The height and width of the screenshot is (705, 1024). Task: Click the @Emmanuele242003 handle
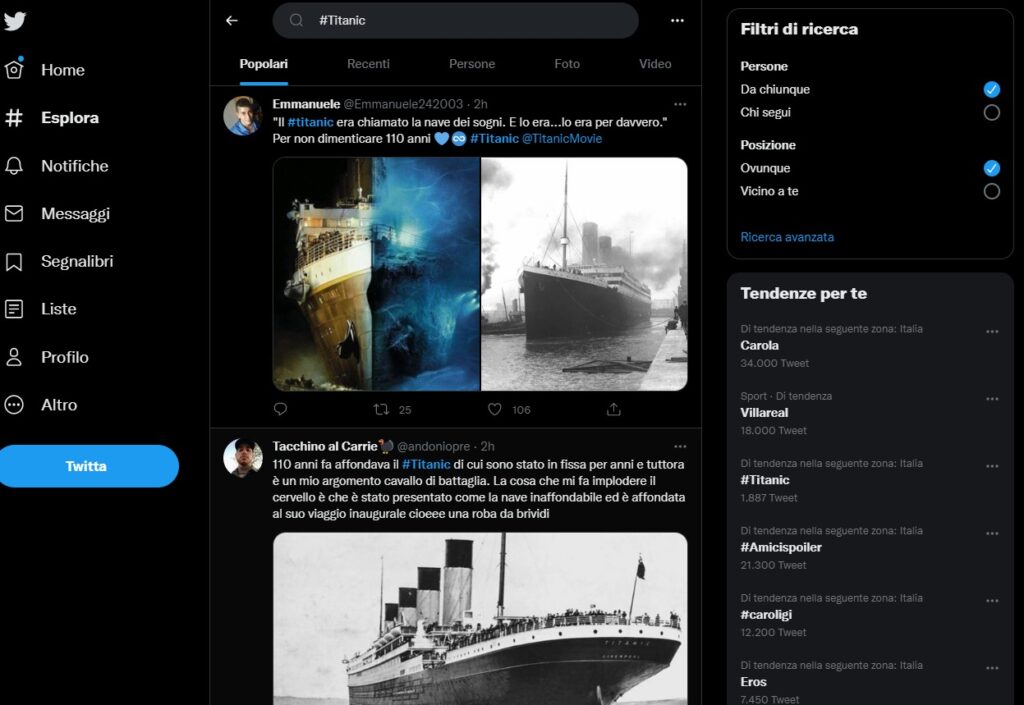pyautogui.click(x=403, y=104)
